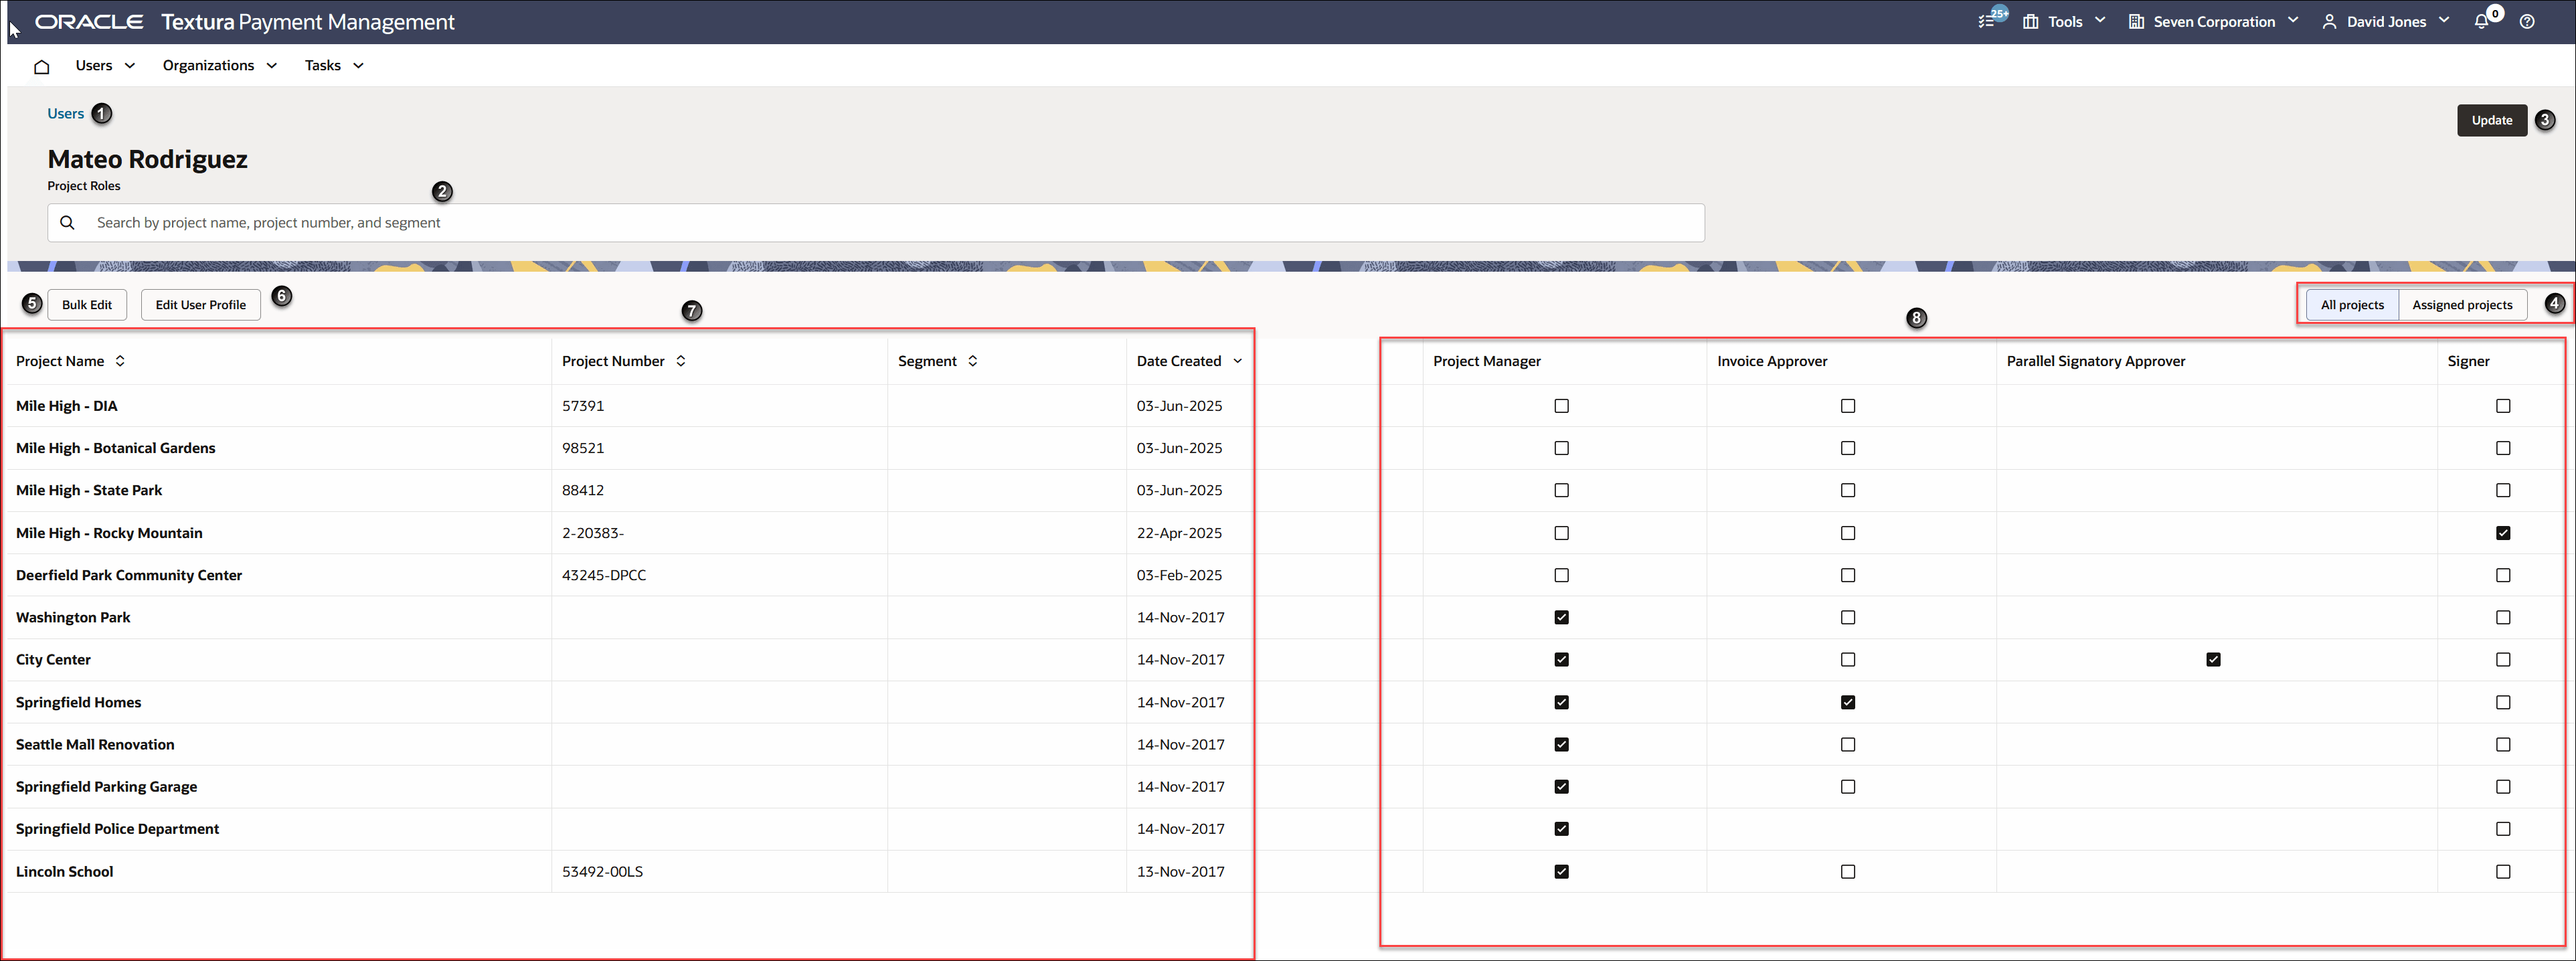
Task: Open the Seven Corporation organization dropdown
Action: click(2213, 21)
